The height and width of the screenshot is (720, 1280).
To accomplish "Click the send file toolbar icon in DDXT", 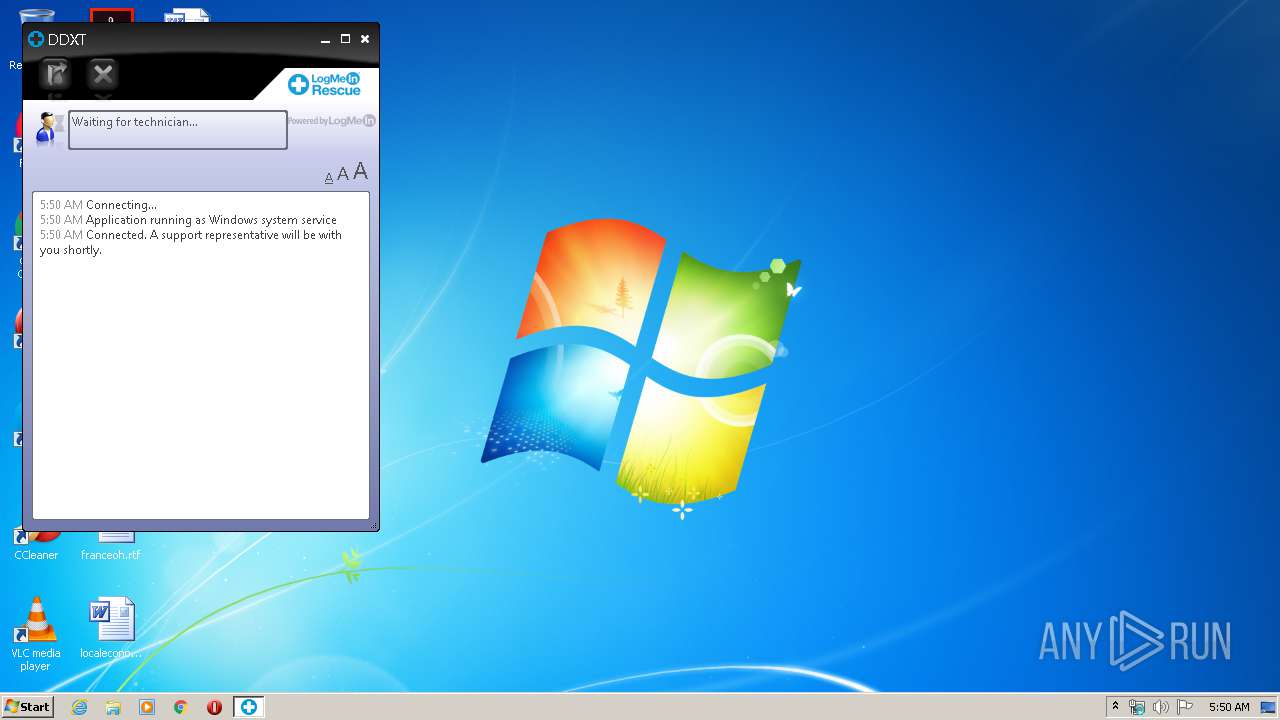I will tap(54, 74).
